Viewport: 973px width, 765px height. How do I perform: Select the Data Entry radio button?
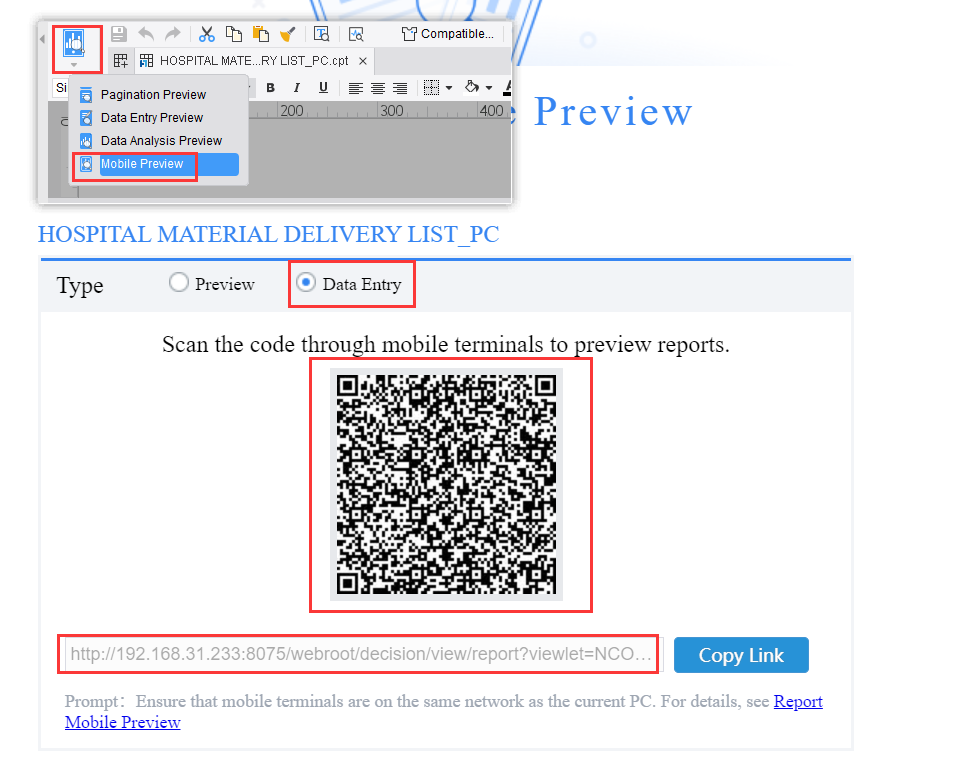coord(305,283)
